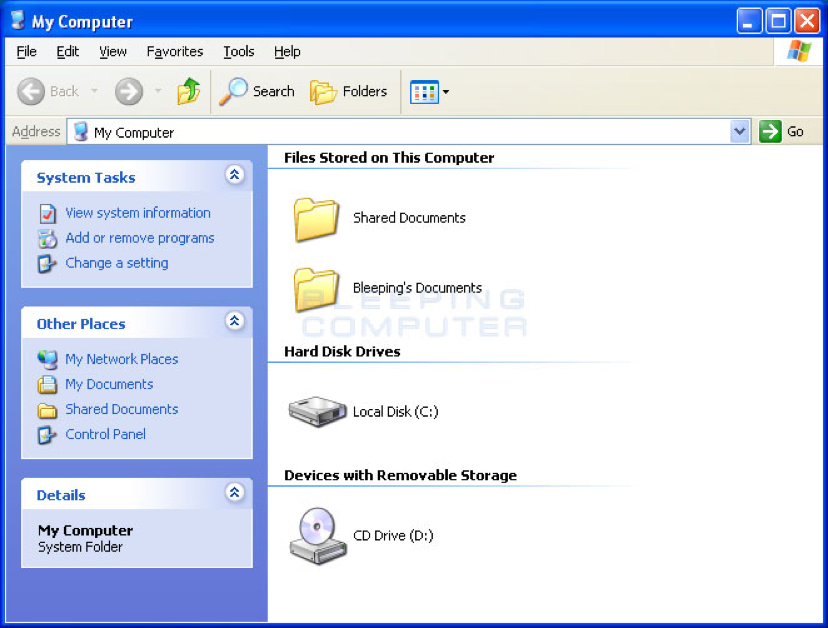Open Forward history dropdown arrow
This screenshot has height=628, width=828.
tap(158, 91)
